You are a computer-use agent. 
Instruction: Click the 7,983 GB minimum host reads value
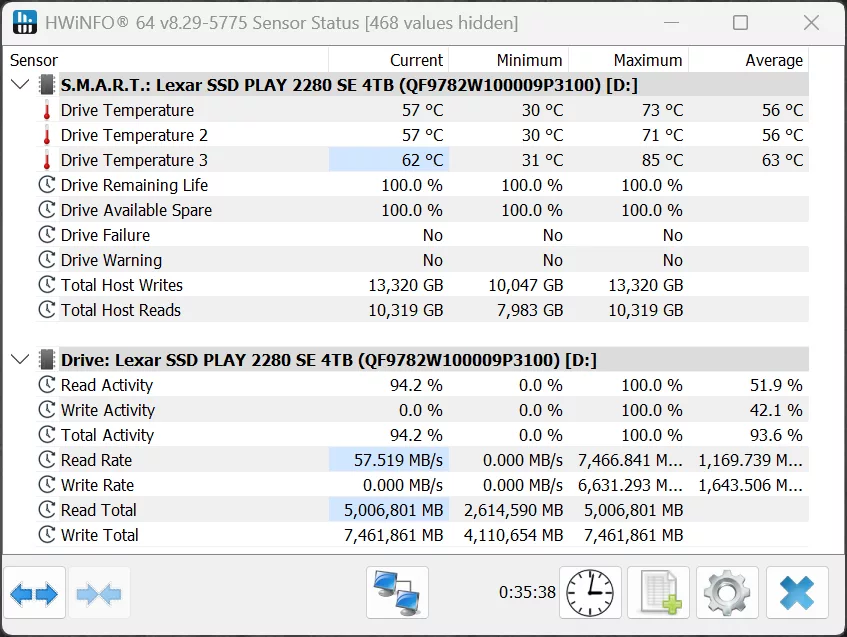(530, 310)
